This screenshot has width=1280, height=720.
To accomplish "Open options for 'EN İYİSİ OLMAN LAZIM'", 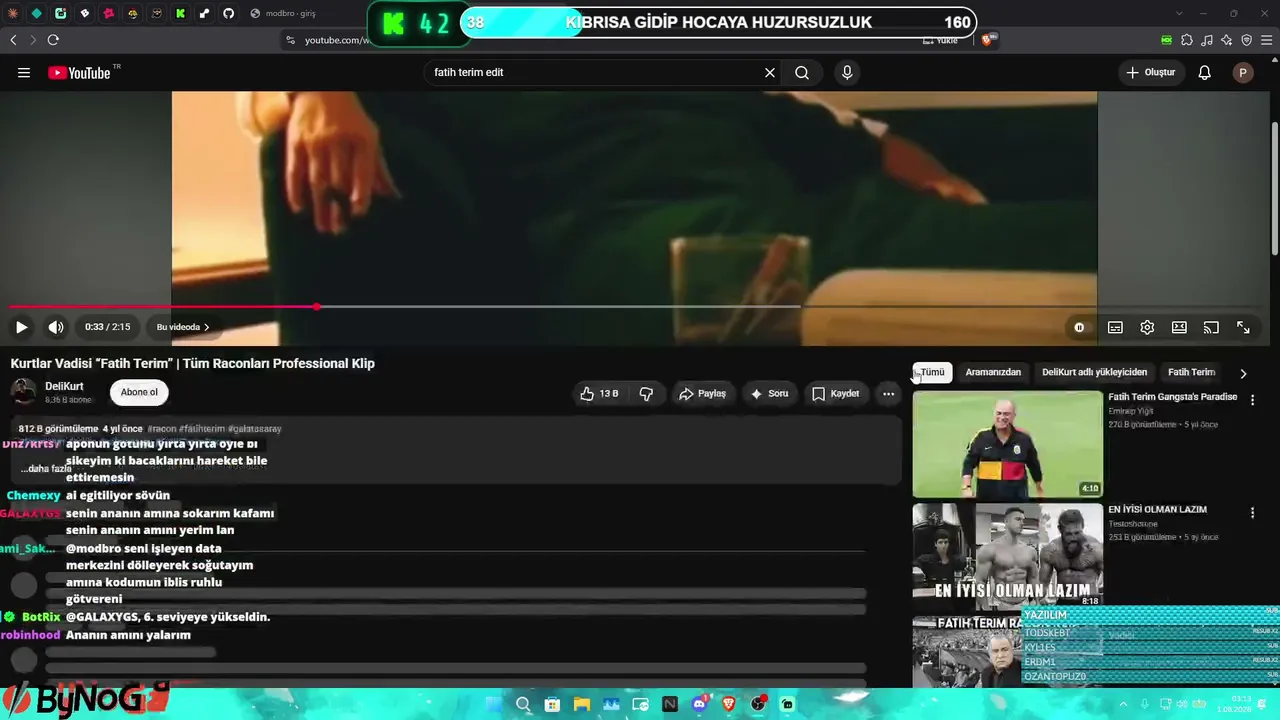I will coord(1252,513).
